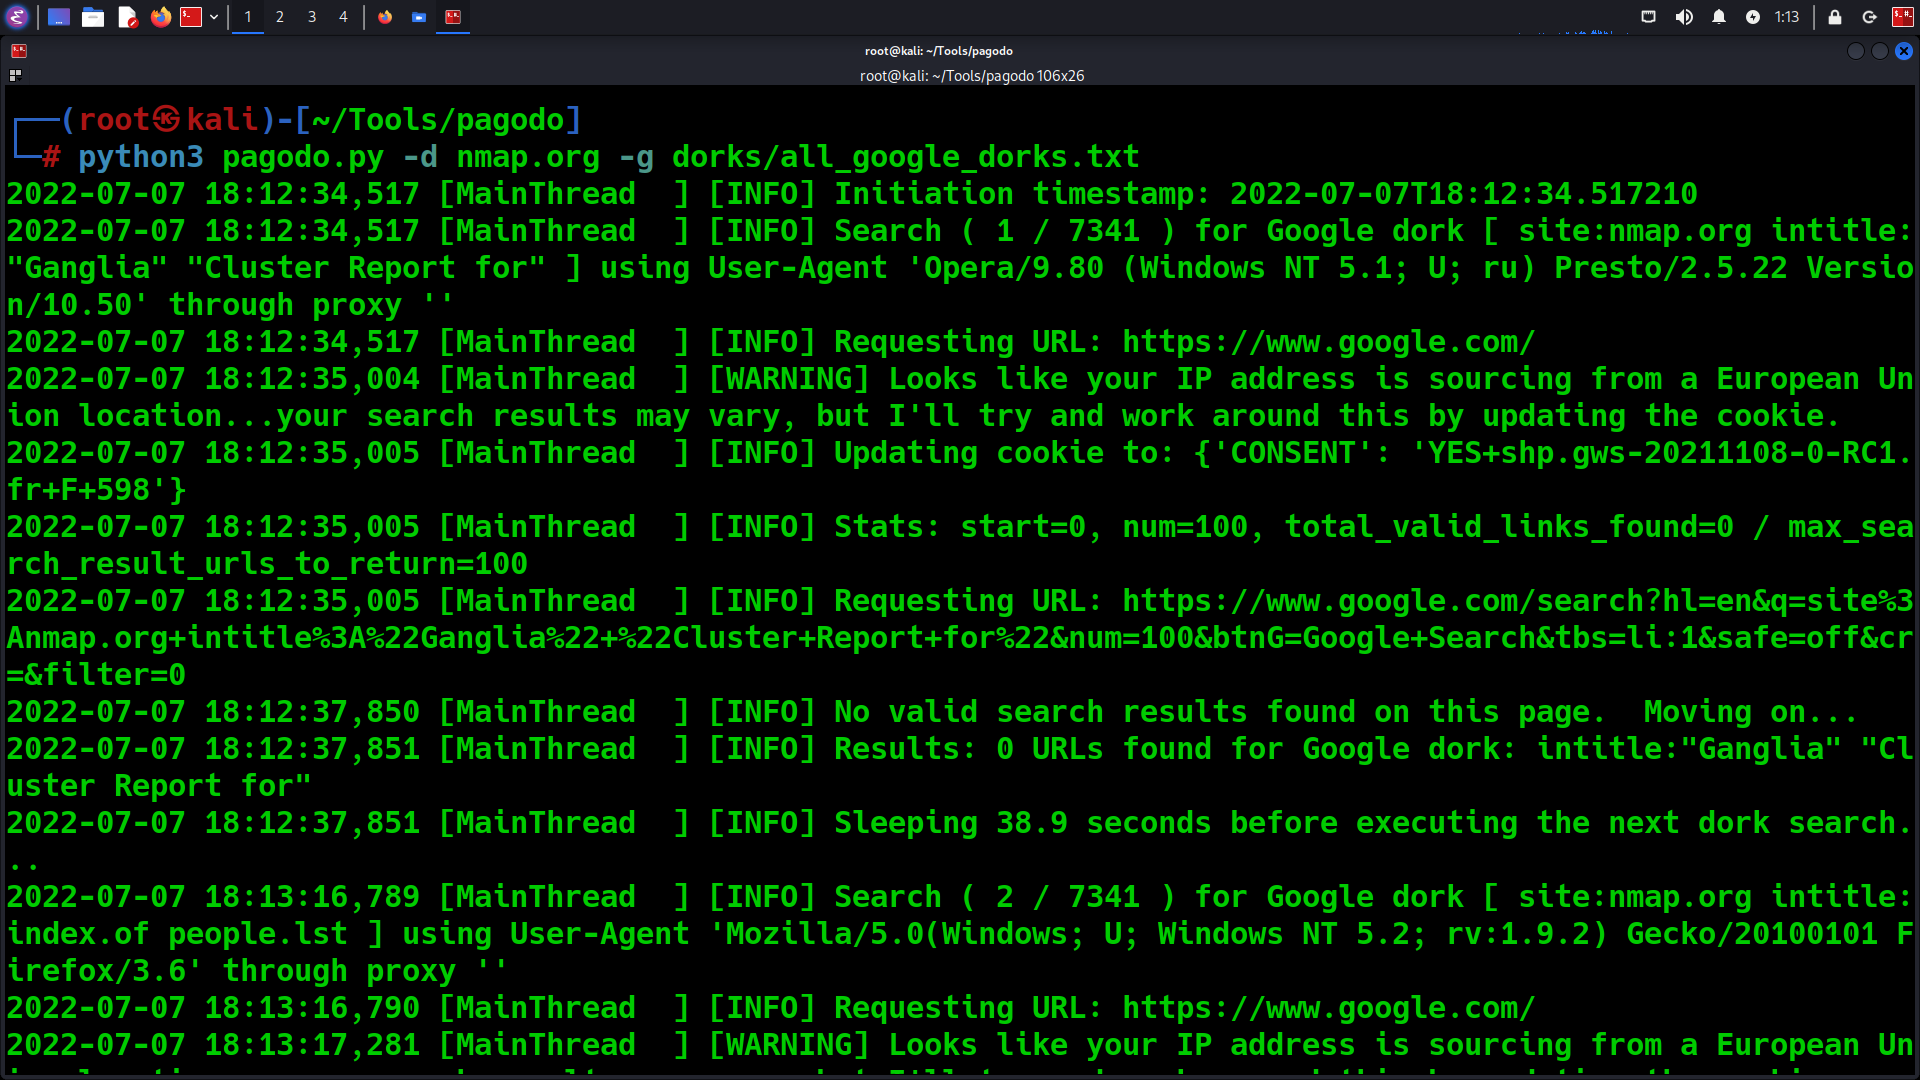Switch to workspace 4
1920x1080 pixels.
[343, 17]
